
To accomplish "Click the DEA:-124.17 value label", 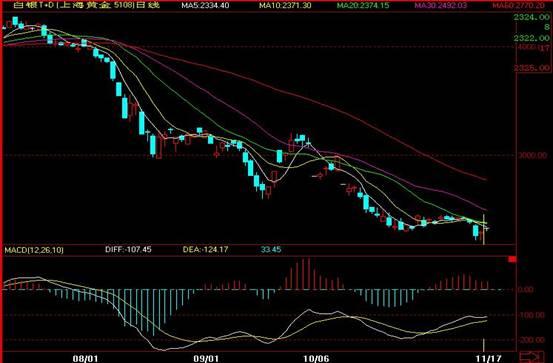I will (x=205, y=249).
